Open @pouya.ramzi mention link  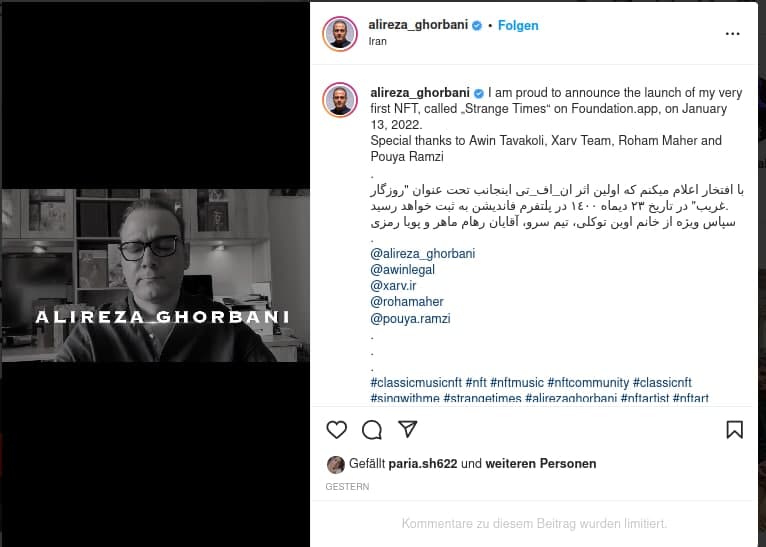pyautogui.click(x=410, y=318)
